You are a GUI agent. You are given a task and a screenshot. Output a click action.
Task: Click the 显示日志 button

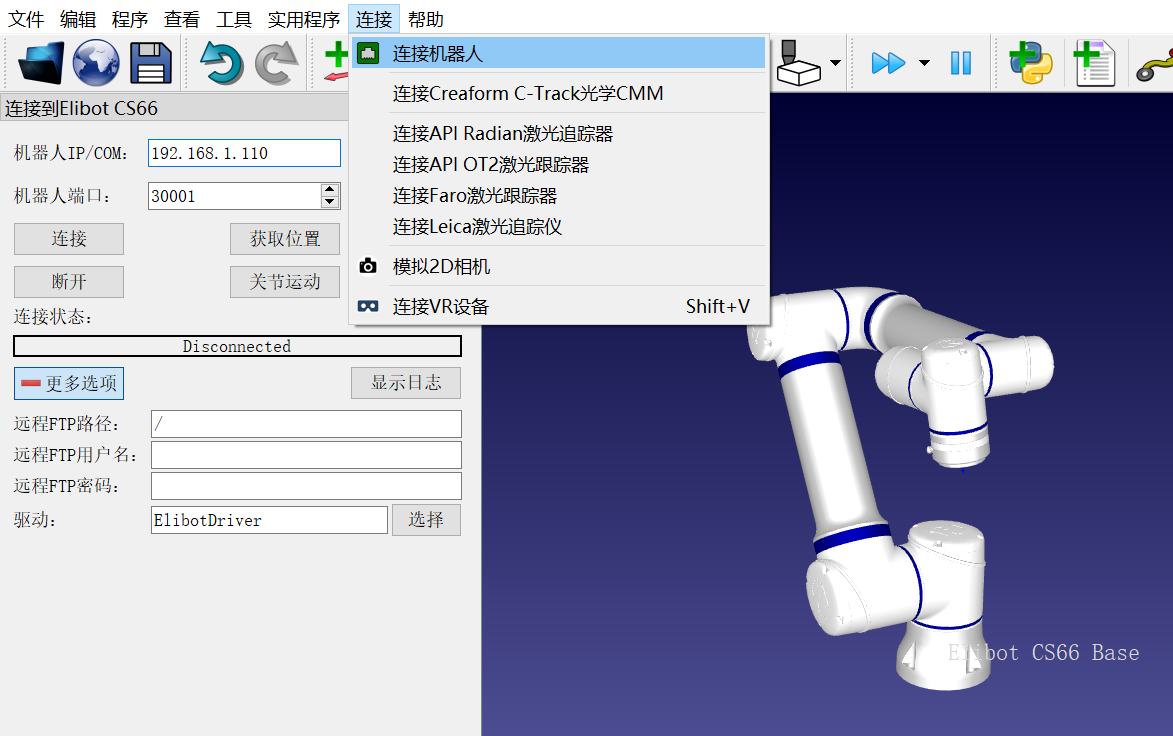click(406, 383)
